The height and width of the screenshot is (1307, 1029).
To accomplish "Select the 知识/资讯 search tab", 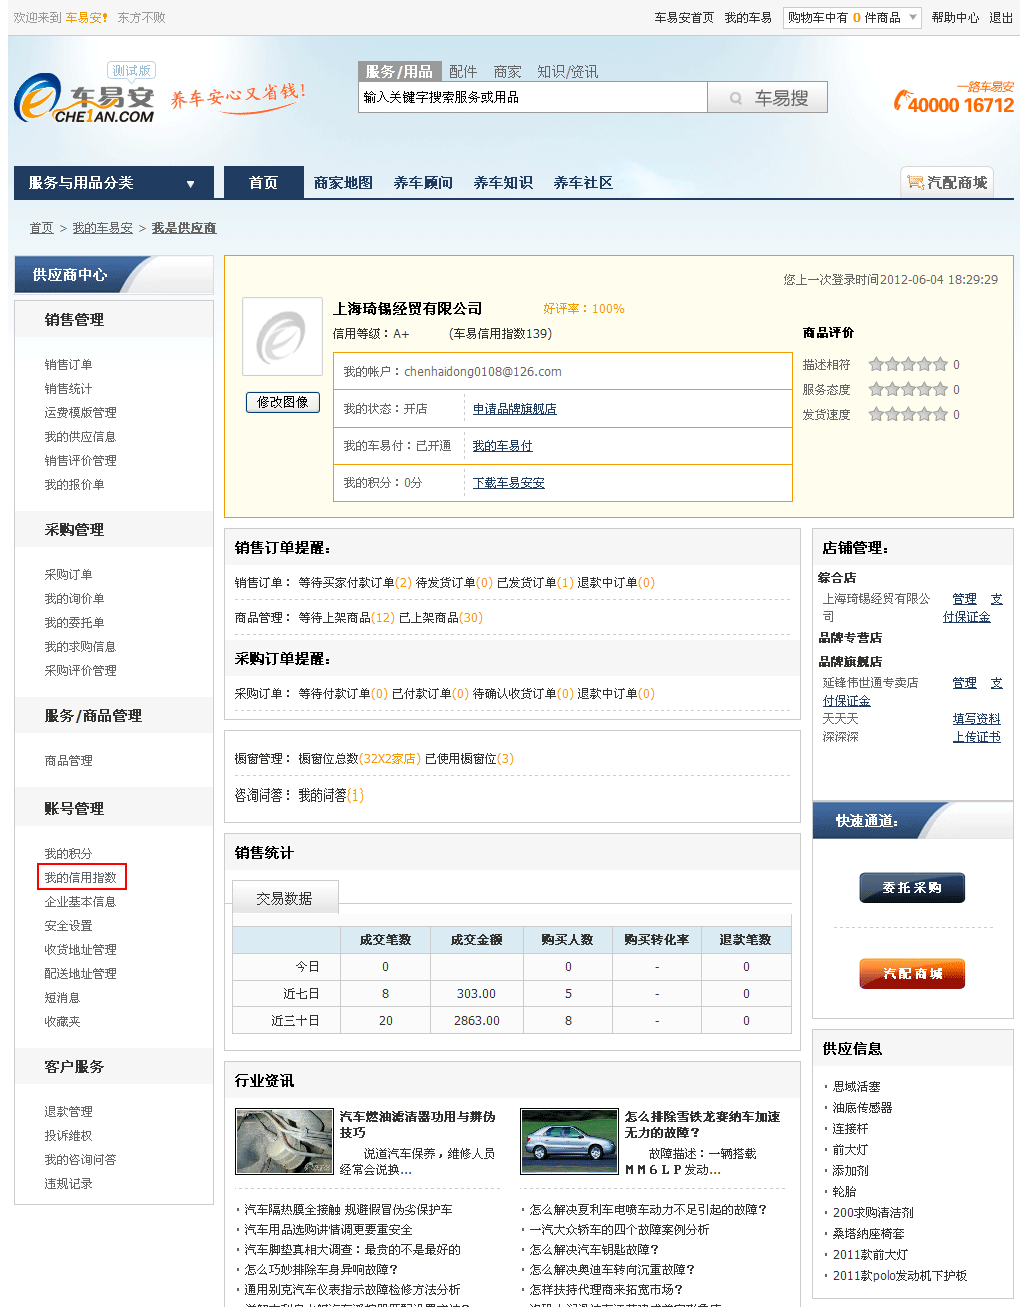I will (x=567, y=72).
